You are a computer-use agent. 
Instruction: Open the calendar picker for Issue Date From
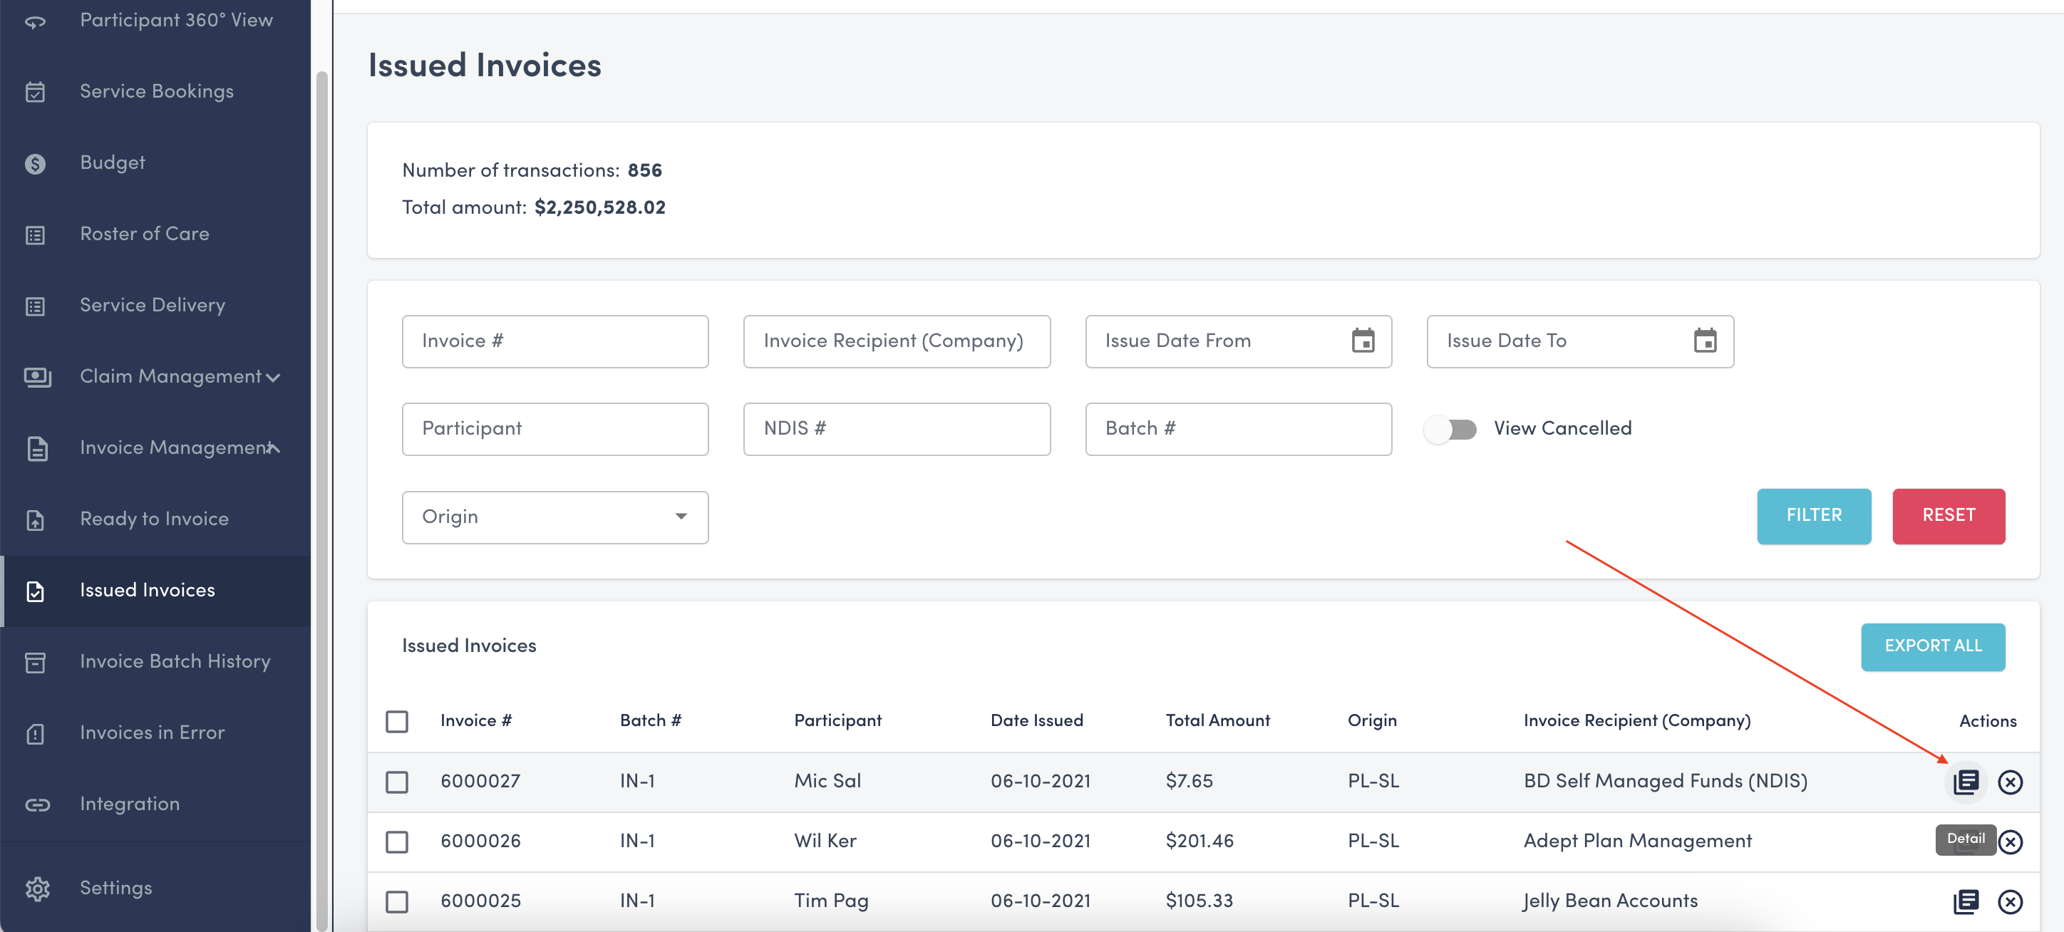click(1363, 341)
